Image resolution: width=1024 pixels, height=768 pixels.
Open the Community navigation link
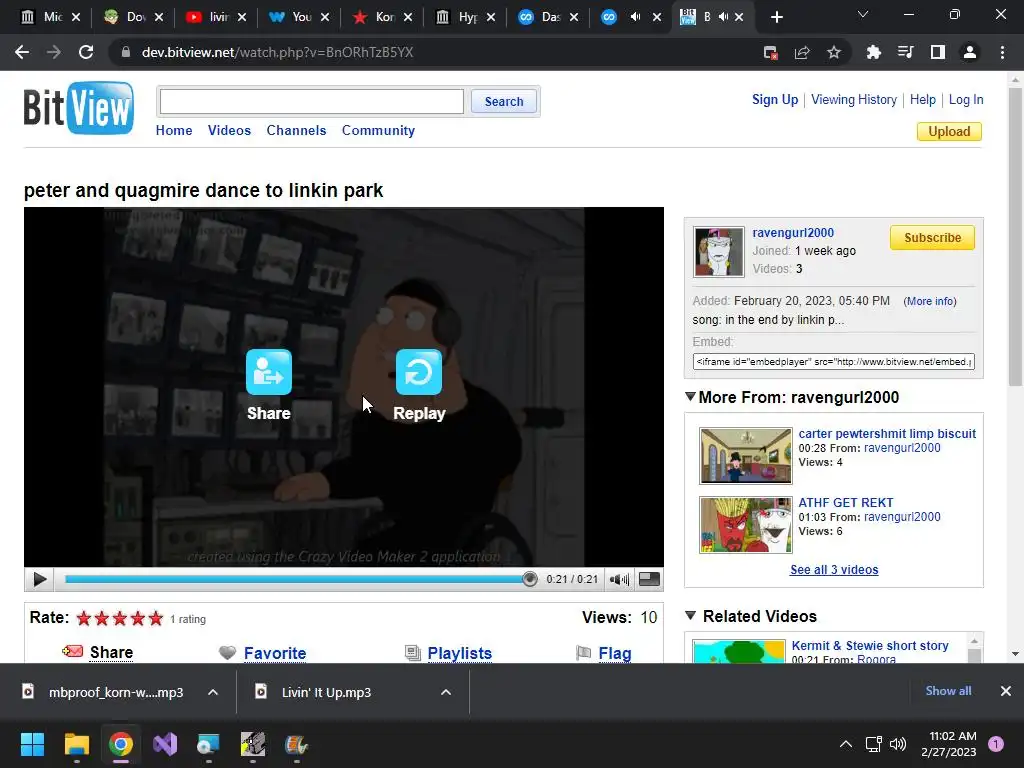(378, 130)
